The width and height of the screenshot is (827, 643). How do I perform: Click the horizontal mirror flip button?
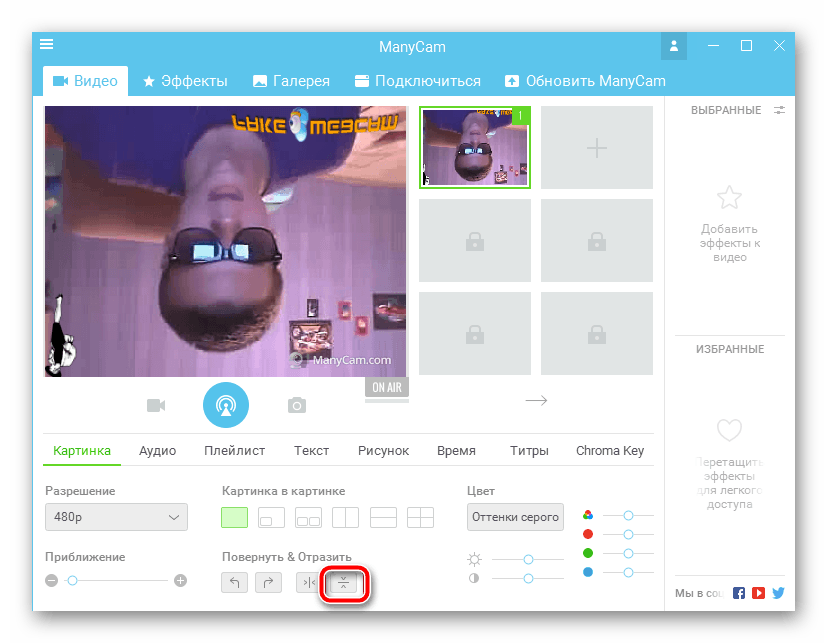tap(309, 583)
